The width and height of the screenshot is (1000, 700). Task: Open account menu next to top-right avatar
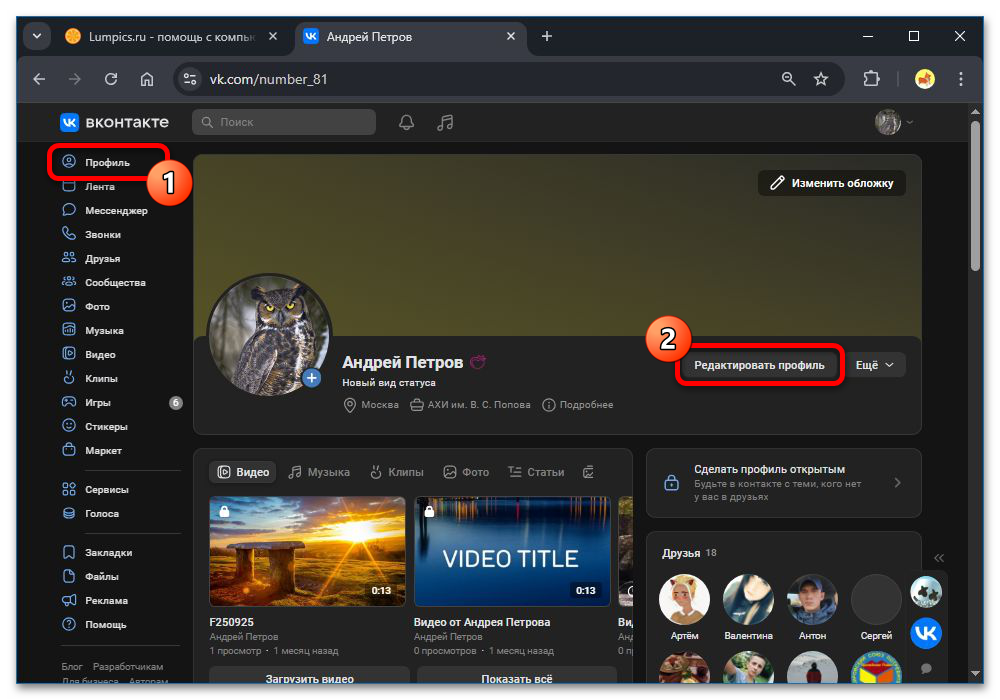point(910,122)
